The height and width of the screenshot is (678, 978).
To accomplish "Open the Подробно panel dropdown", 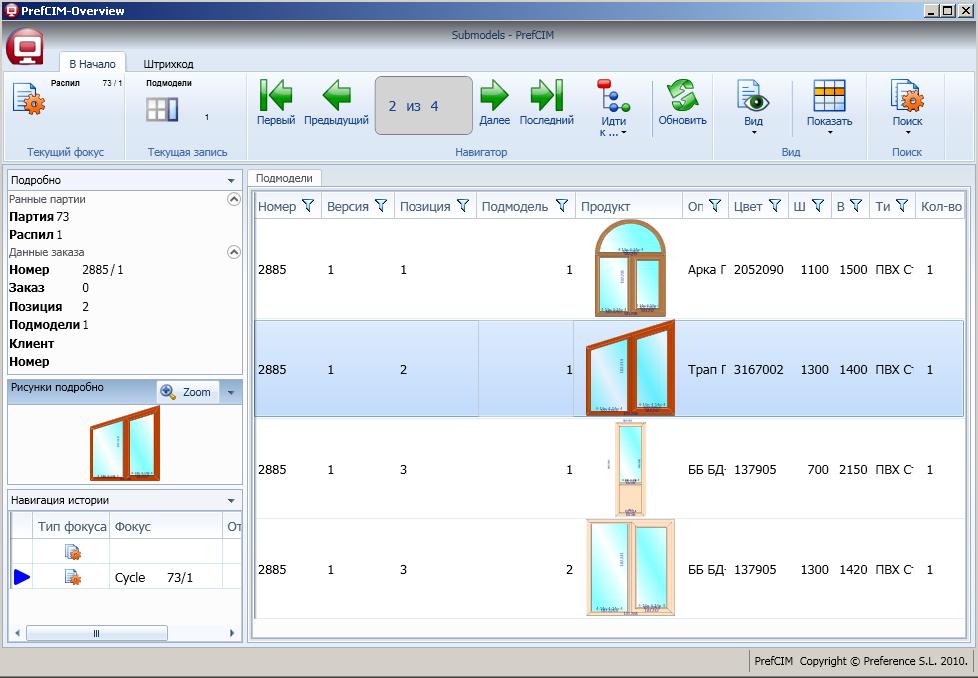I will pos(231,180).
